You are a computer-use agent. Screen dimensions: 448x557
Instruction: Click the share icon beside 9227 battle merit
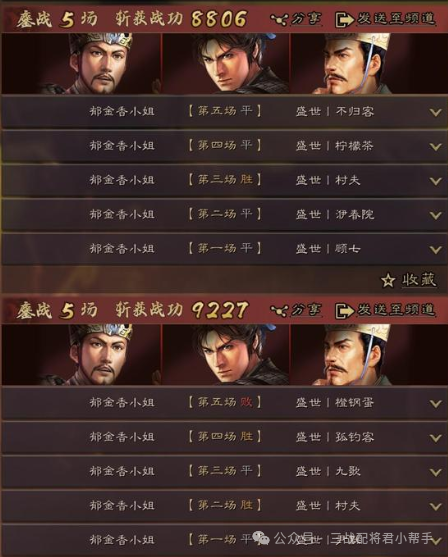279,311
